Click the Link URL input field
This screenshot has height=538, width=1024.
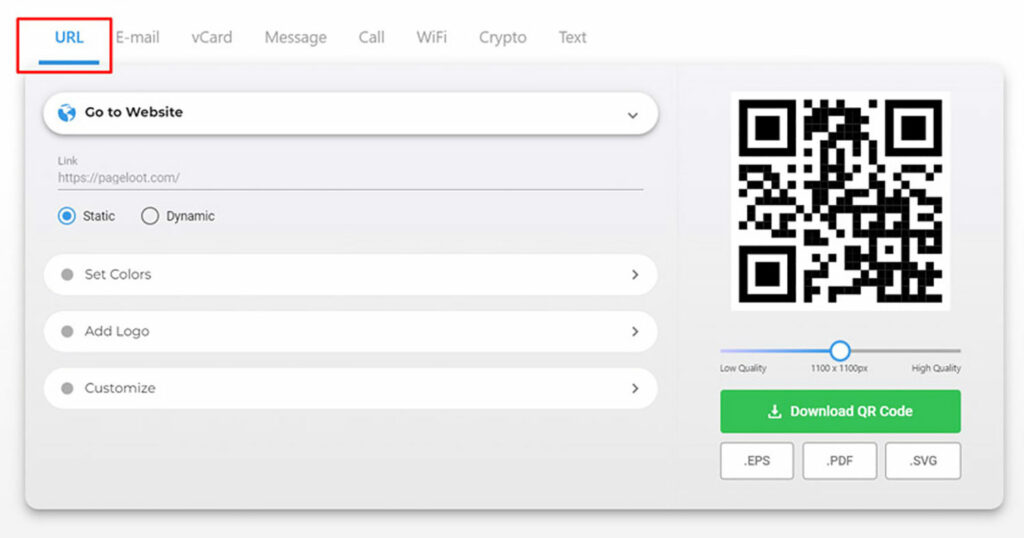tap(350, 178)
